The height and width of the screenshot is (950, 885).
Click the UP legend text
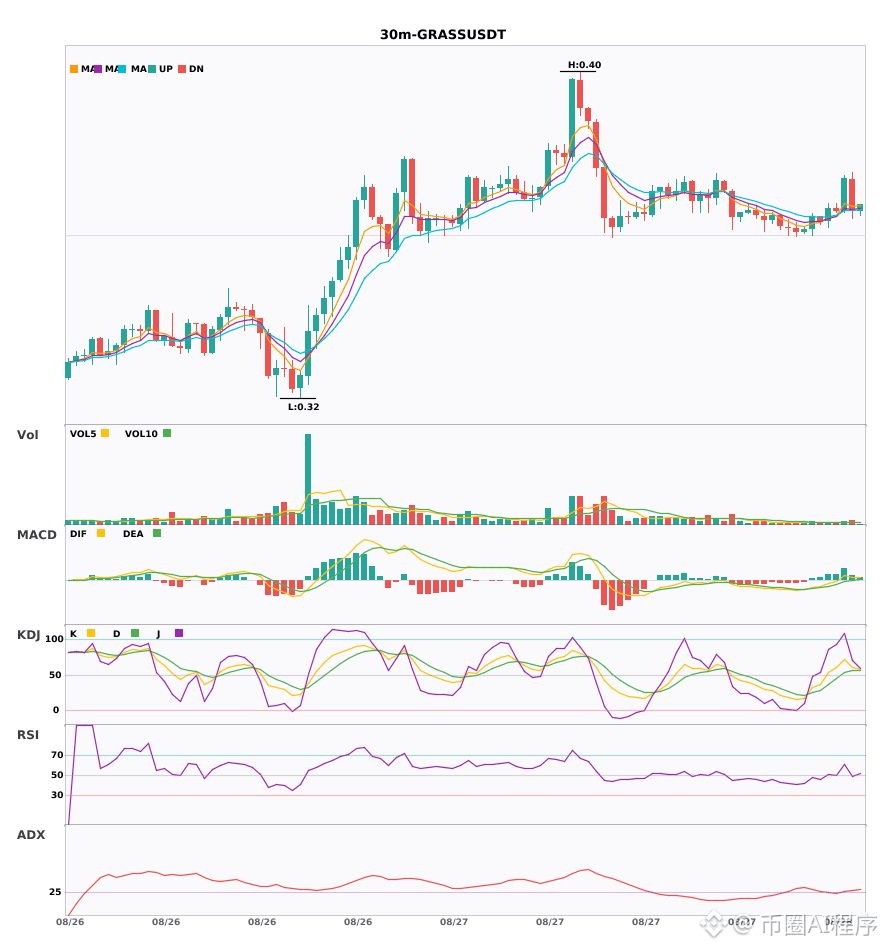coord(166,69)
